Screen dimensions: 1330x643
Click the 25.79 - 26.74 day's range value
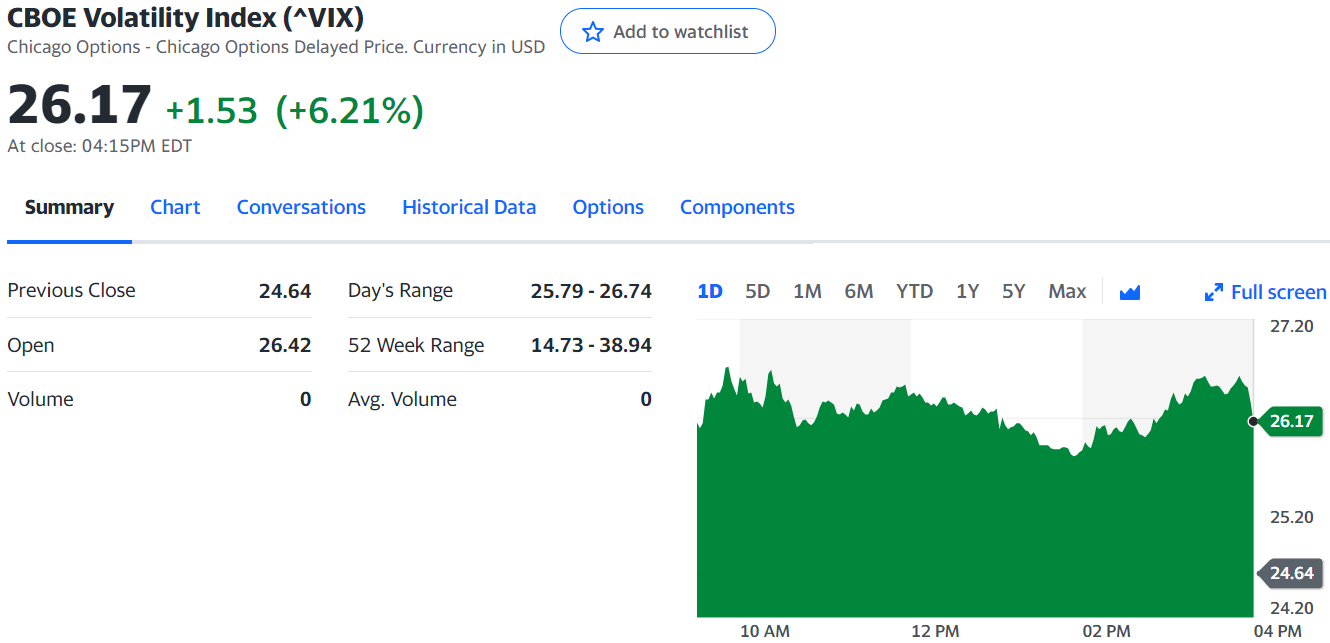pyautogui.click(x=591, y=291)
